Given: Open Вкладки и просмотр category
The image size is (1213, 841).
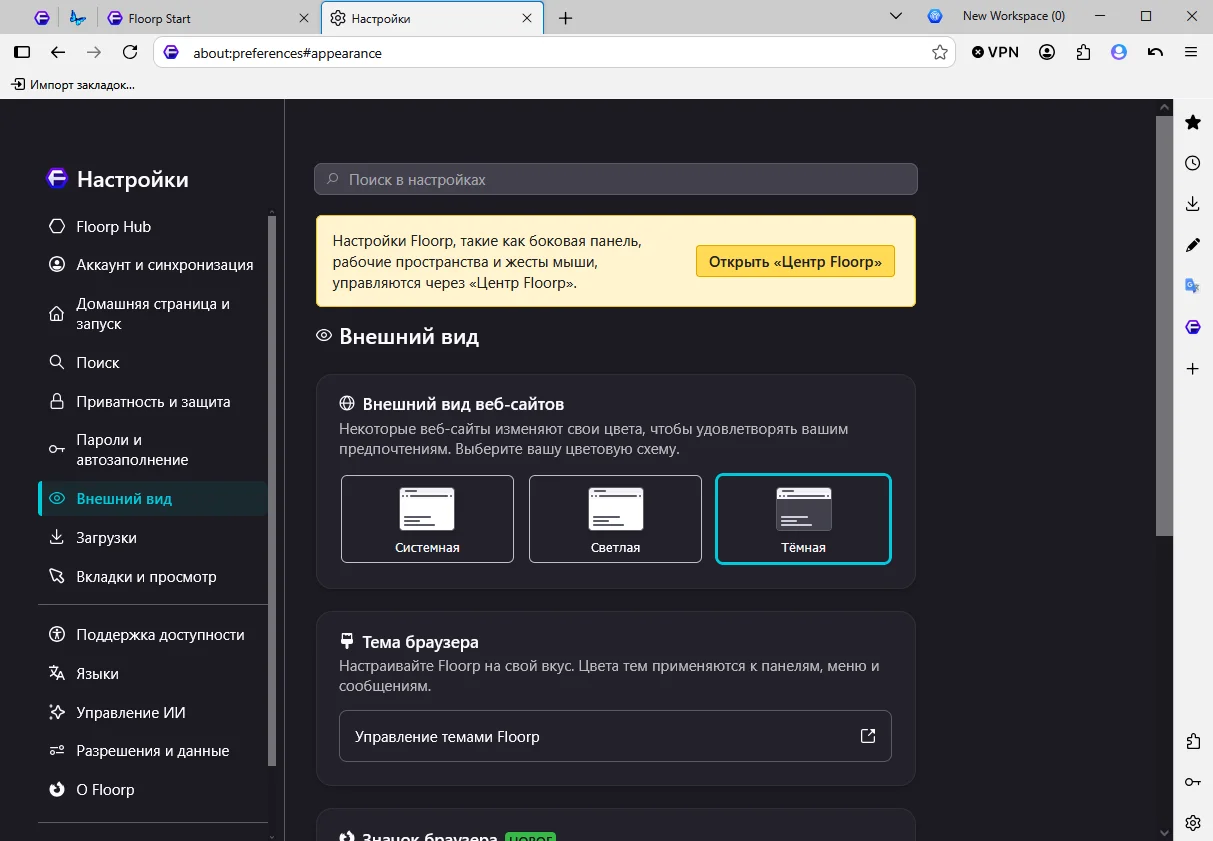Looking at the screenshot, I should click(x=152, y=577).
